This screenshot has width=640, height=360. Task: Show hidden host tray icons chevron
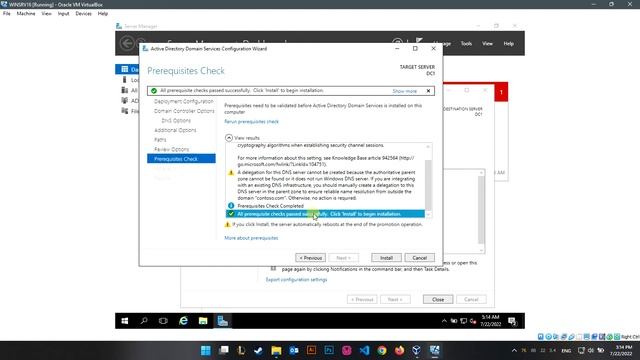click(514, 351)
